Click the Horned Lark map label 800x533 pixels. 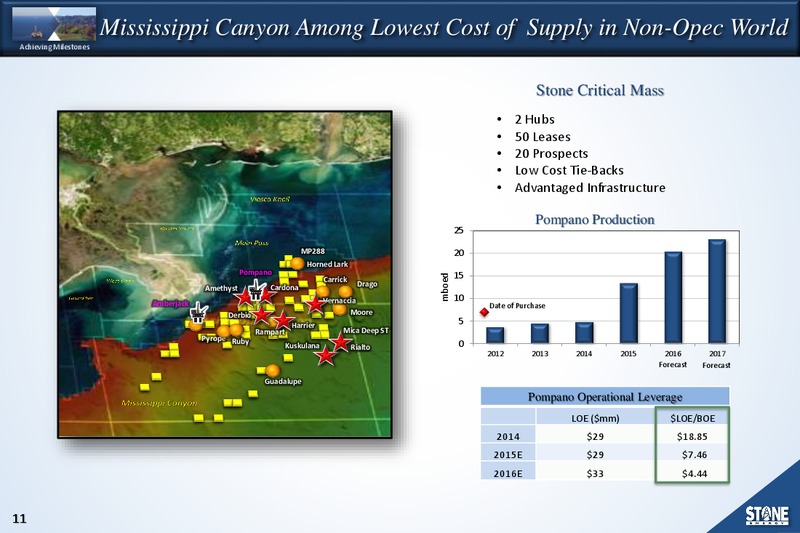[327, 264]
